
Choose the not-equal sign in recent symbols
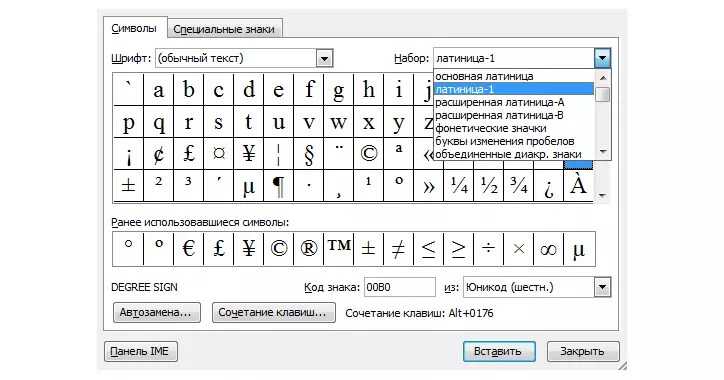(398, 249)
